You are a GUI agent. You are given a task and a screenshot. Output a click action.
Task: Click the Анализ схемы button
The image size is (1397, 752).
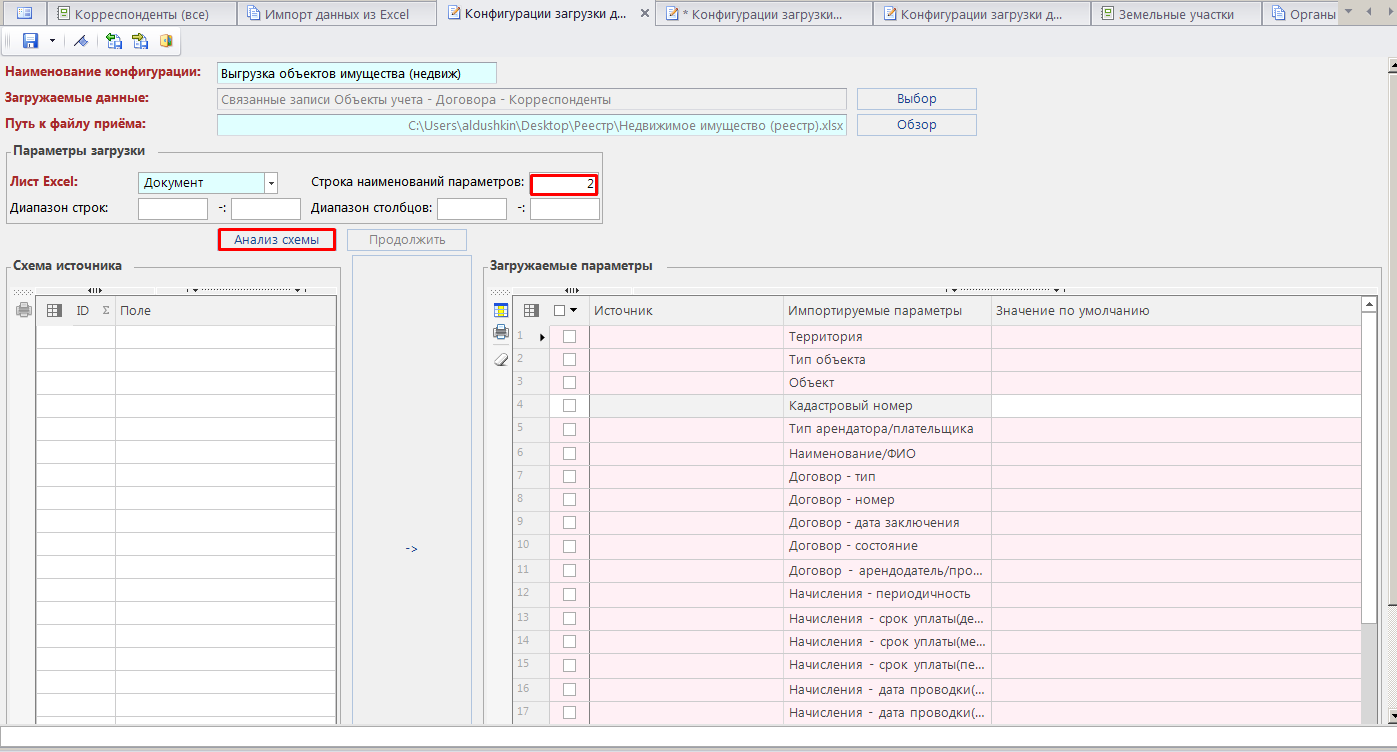[x=276, y=240]
